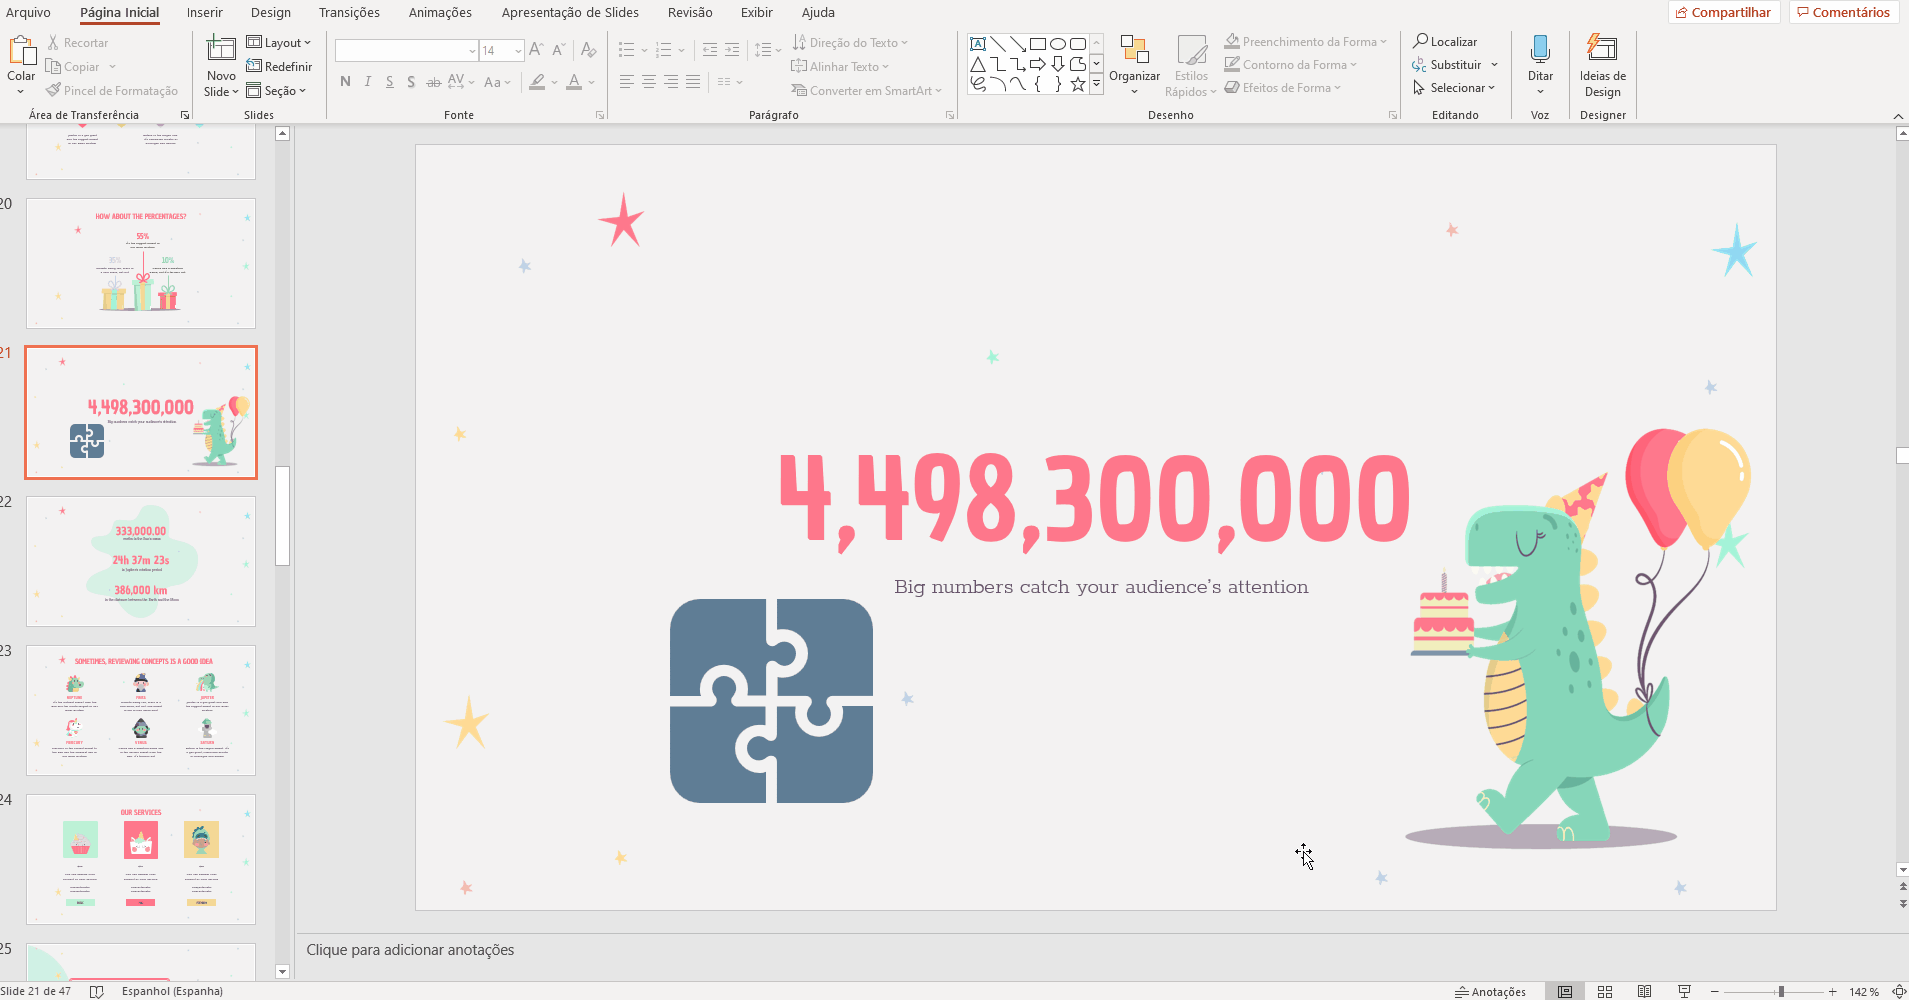Screen dimensions: 1909x1000
Task: Click the font color A swatch
Action: [x=574, y=82]
